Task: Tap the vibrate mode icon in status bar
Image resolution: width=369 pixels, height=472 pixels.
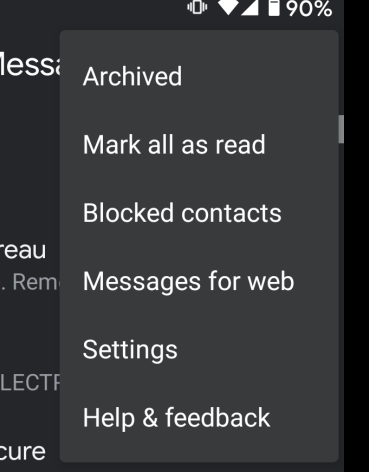Action: click(x=197, y=7)
